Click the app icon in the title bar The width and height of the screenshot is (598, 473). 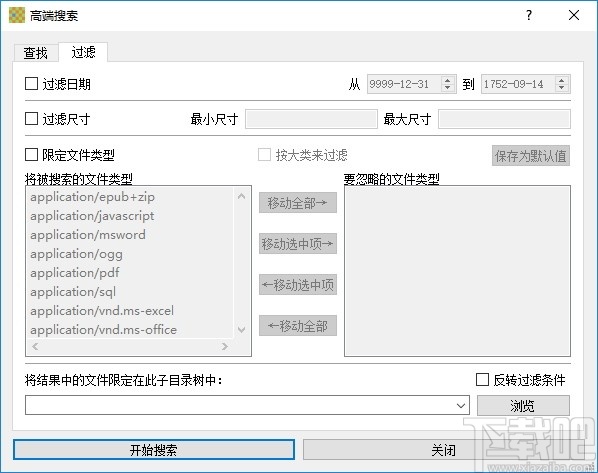pos(17,15)
